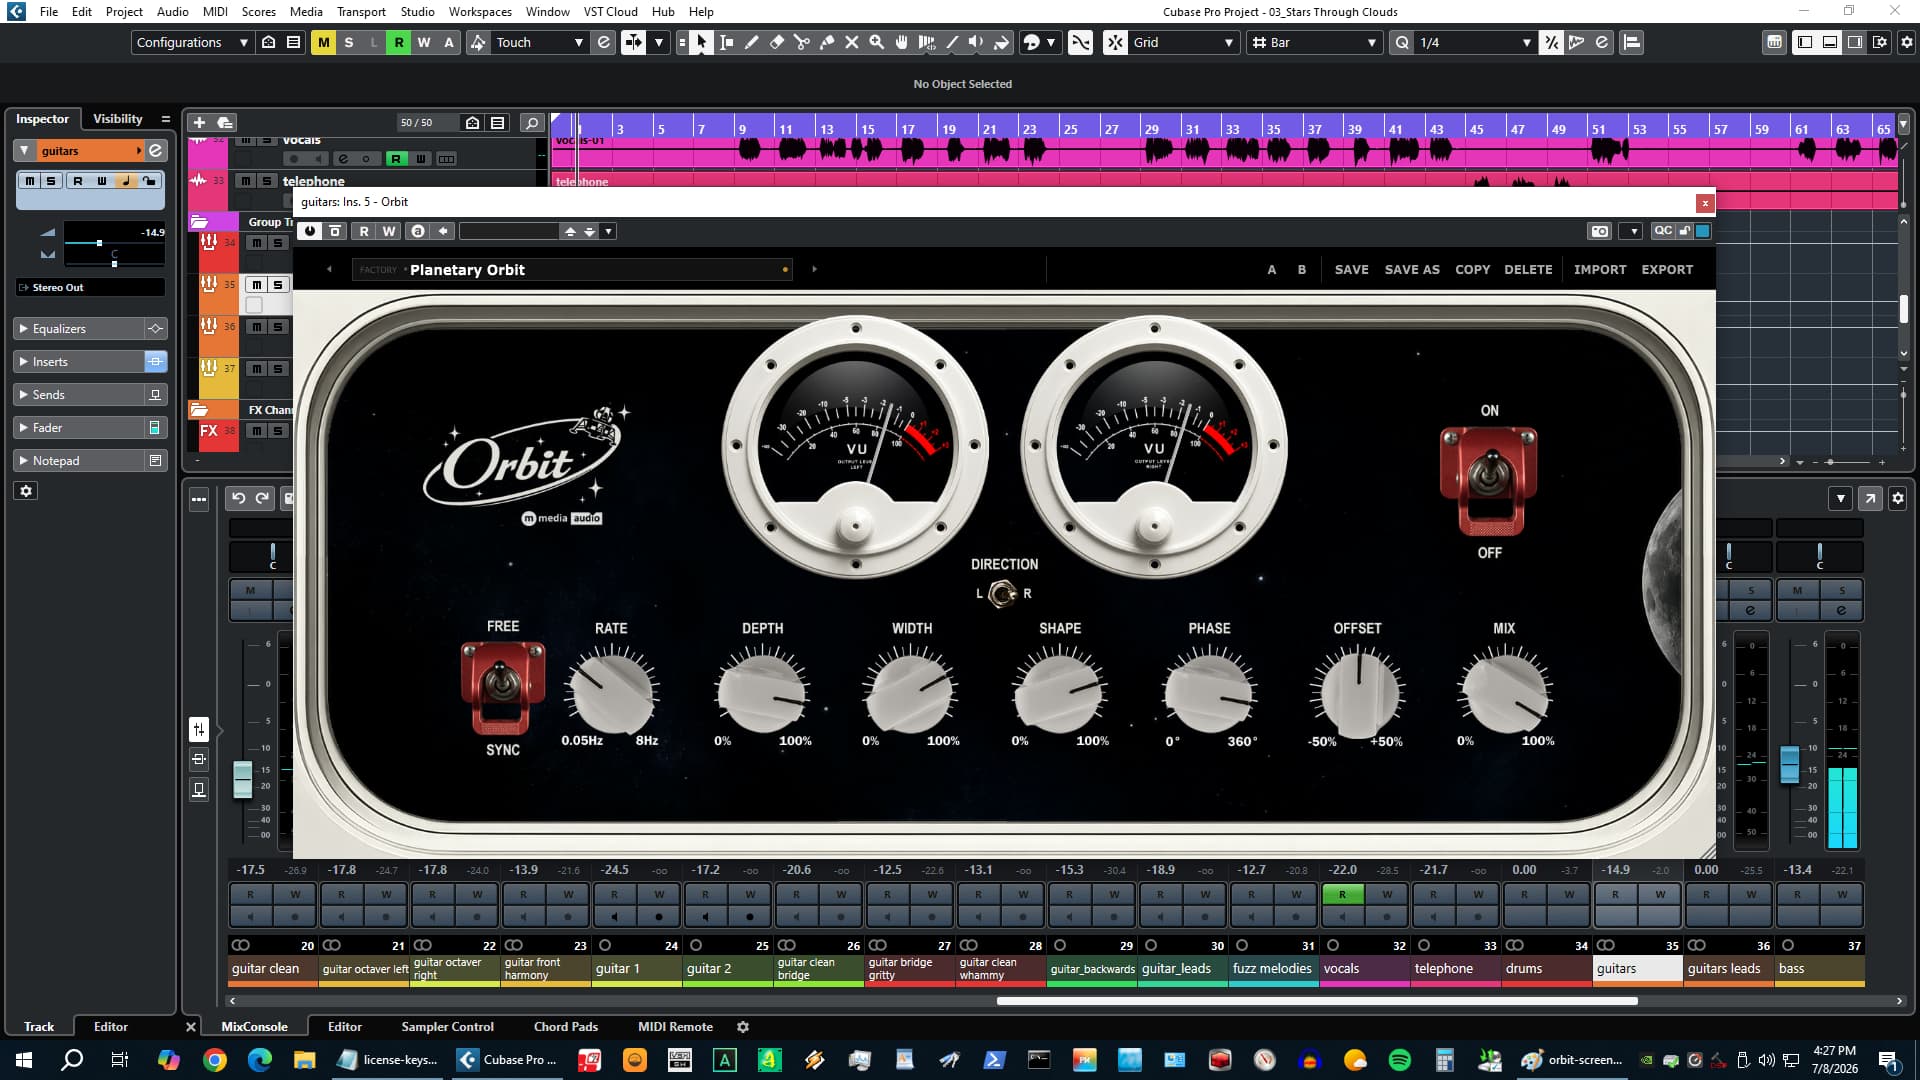The width and height of the screenshot is (1920, 1080).
Task: Open the Studio menu
Action: tap(417, 12)
